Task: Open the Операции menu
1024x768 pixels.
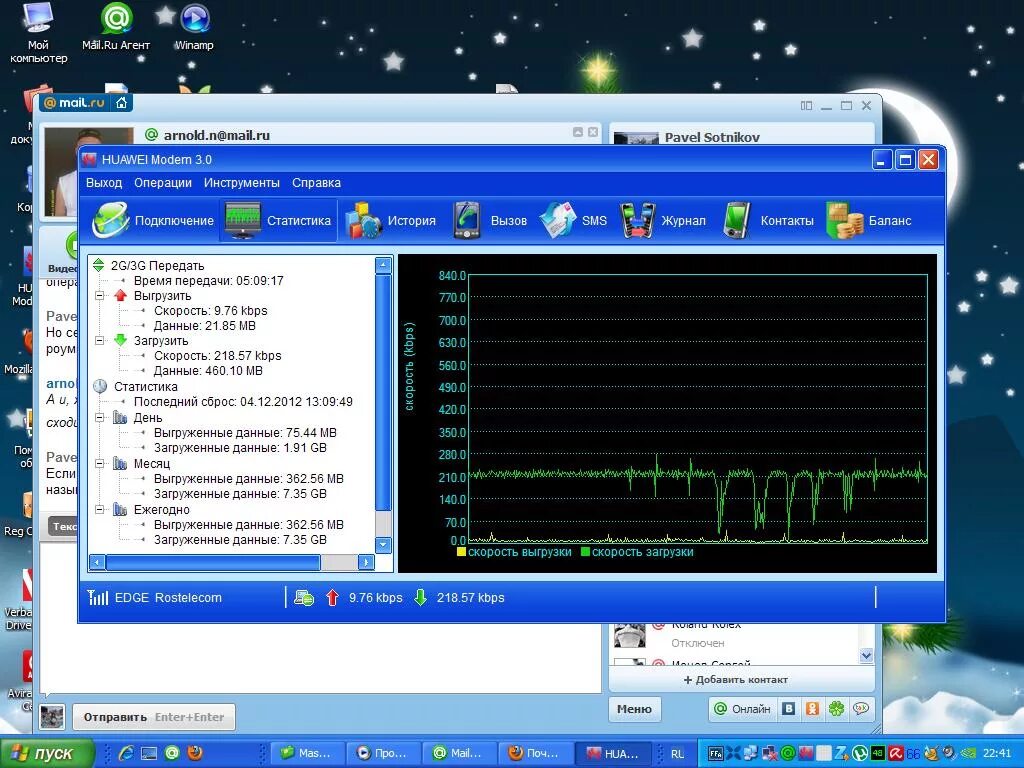Action: [x=163, y=183]
